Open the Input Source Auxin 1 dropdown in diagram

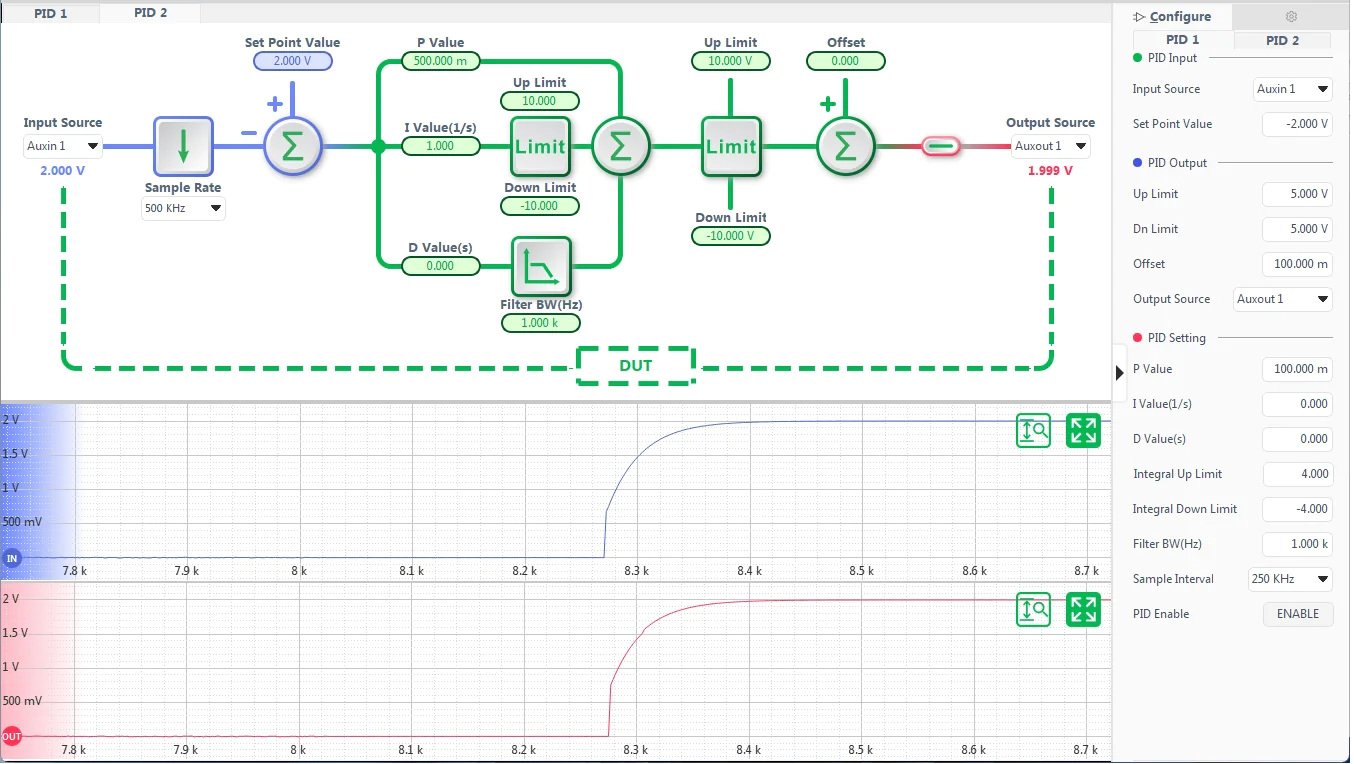tap(63, 146)
